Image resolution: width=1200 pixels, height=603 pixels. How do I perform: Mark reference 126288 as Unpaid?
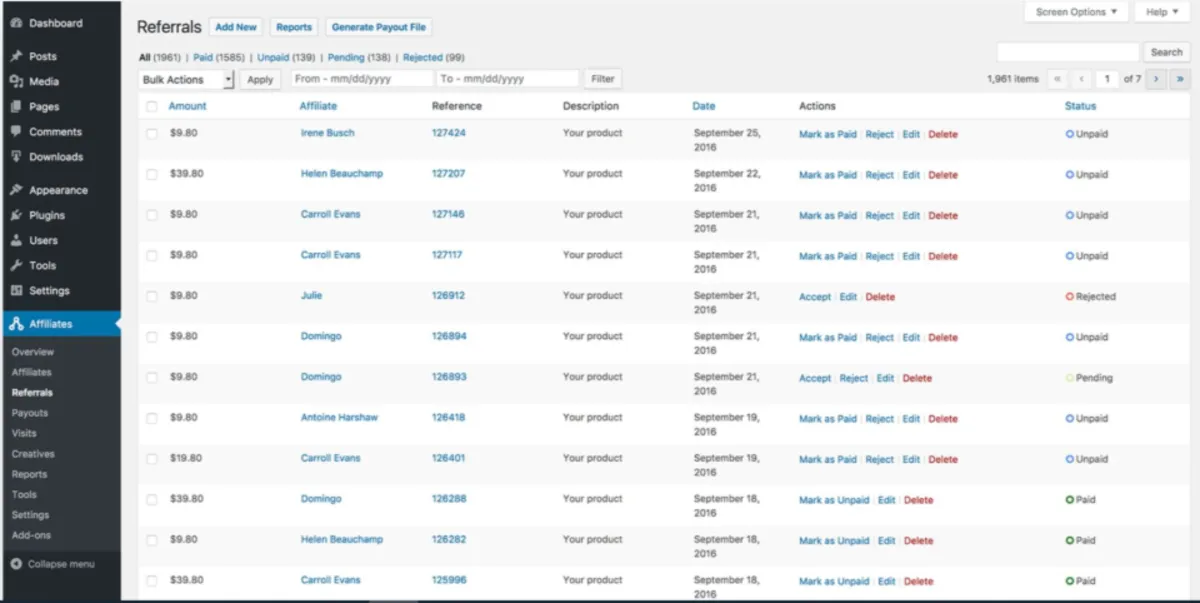coord(834,500)
